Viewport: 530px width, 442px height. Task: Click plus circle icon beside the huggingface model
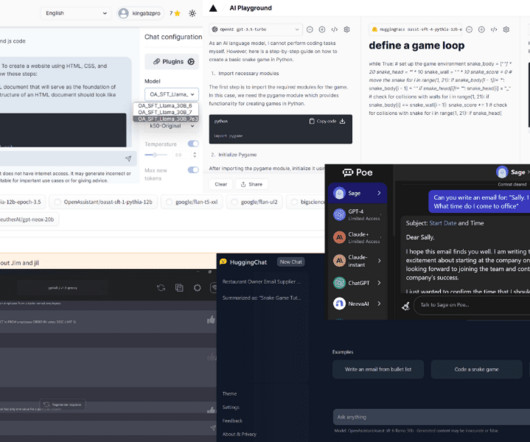(482, 30)
